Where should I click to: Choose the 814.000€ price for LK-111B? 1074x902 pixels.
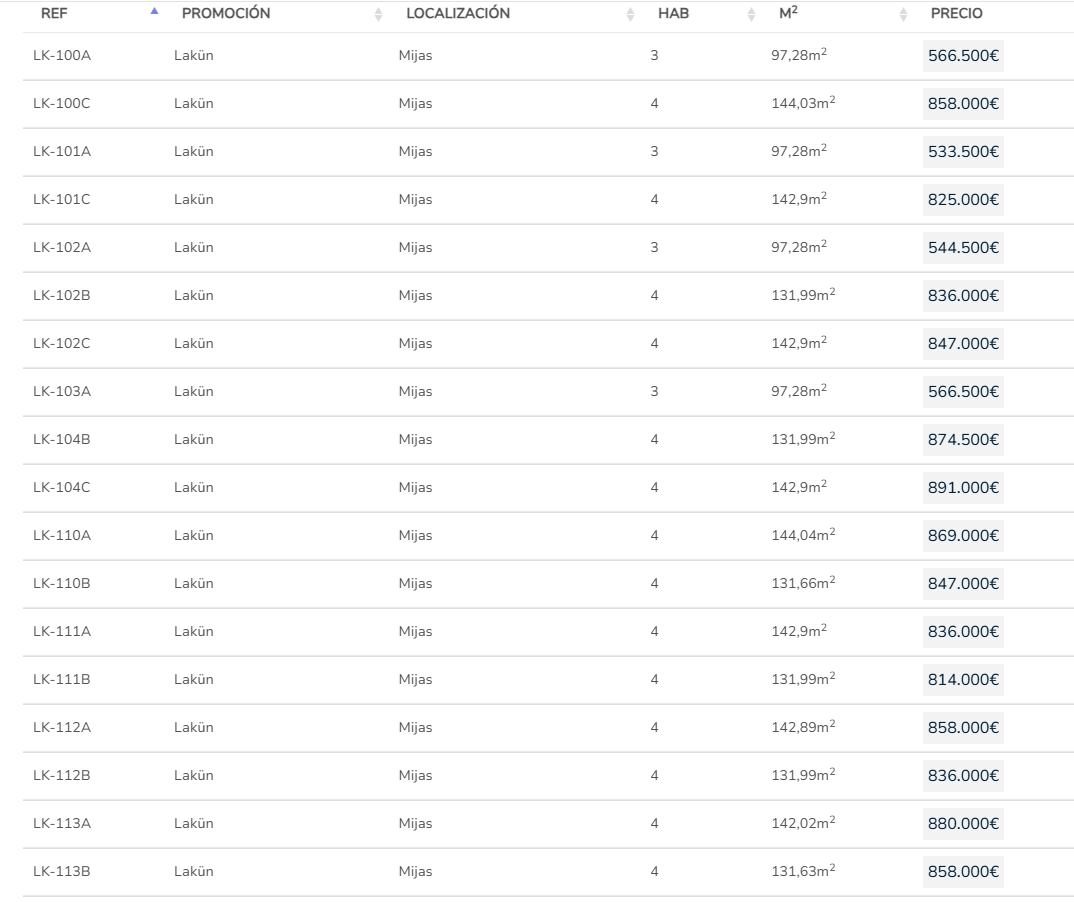coord(963,680)
